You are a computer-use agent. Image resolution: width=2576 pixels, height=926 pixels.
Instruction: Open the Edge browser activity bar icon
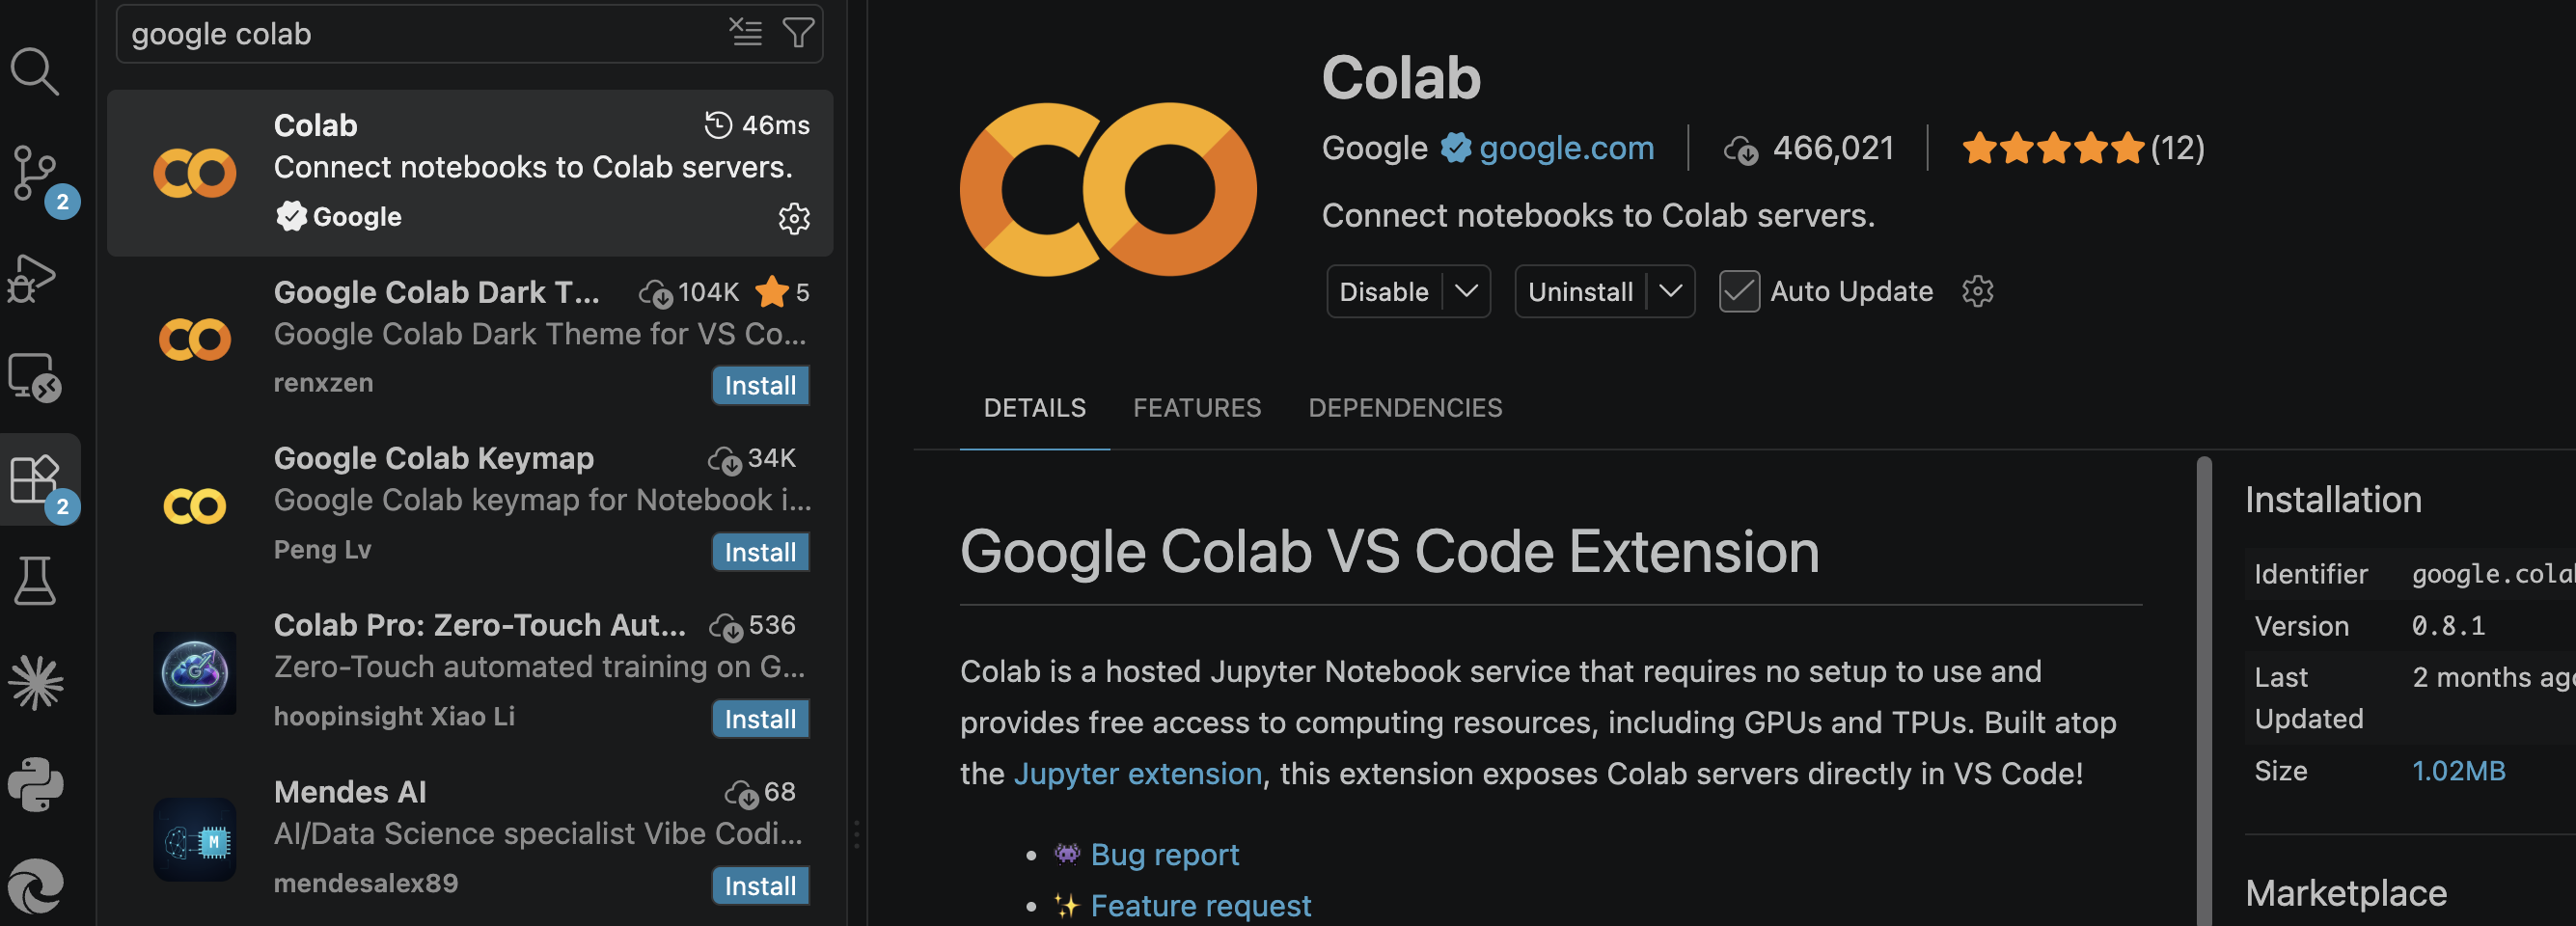click(x=35, y=886)
